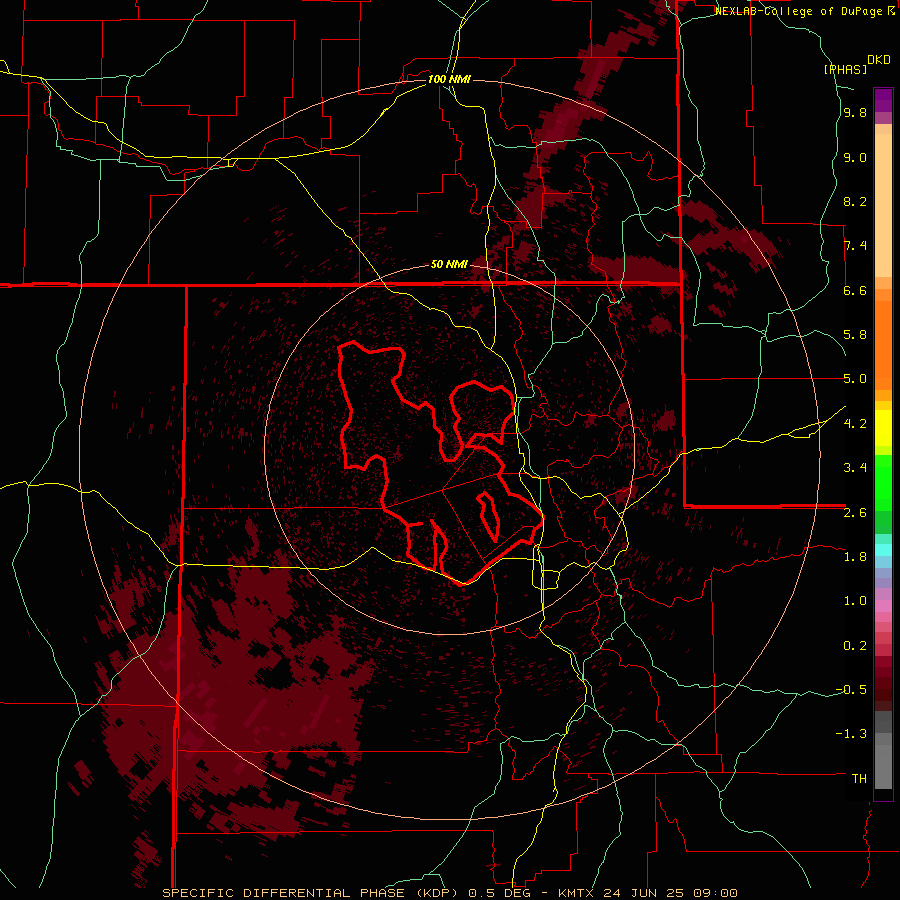The width and height of the screenshot is (900, 900).
Task: Pick the light peach band of the color bar
Action: point(883,204)
